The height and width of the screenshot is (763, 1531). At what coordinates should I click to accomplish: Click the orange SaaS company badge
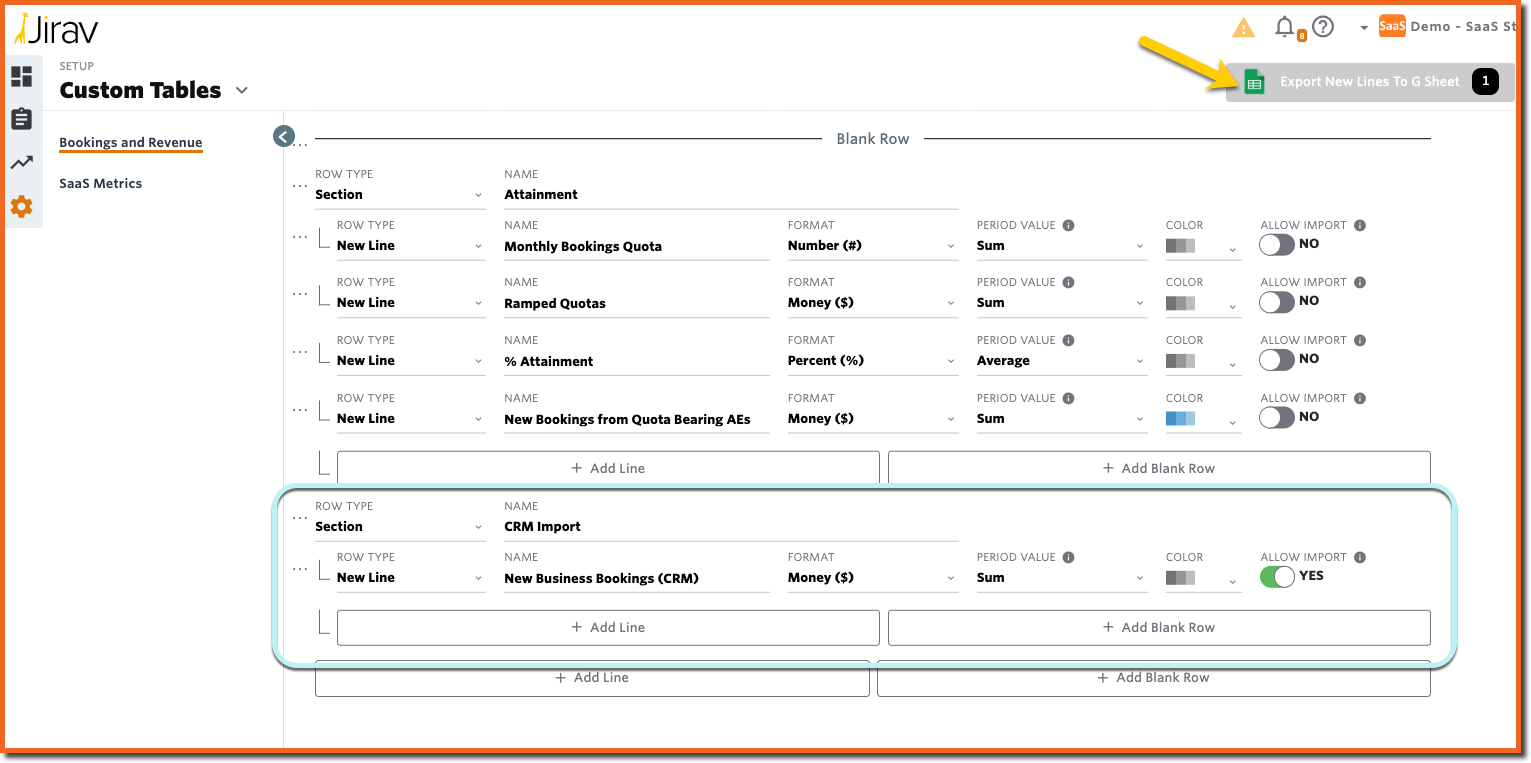click(x=1392, y=27)
